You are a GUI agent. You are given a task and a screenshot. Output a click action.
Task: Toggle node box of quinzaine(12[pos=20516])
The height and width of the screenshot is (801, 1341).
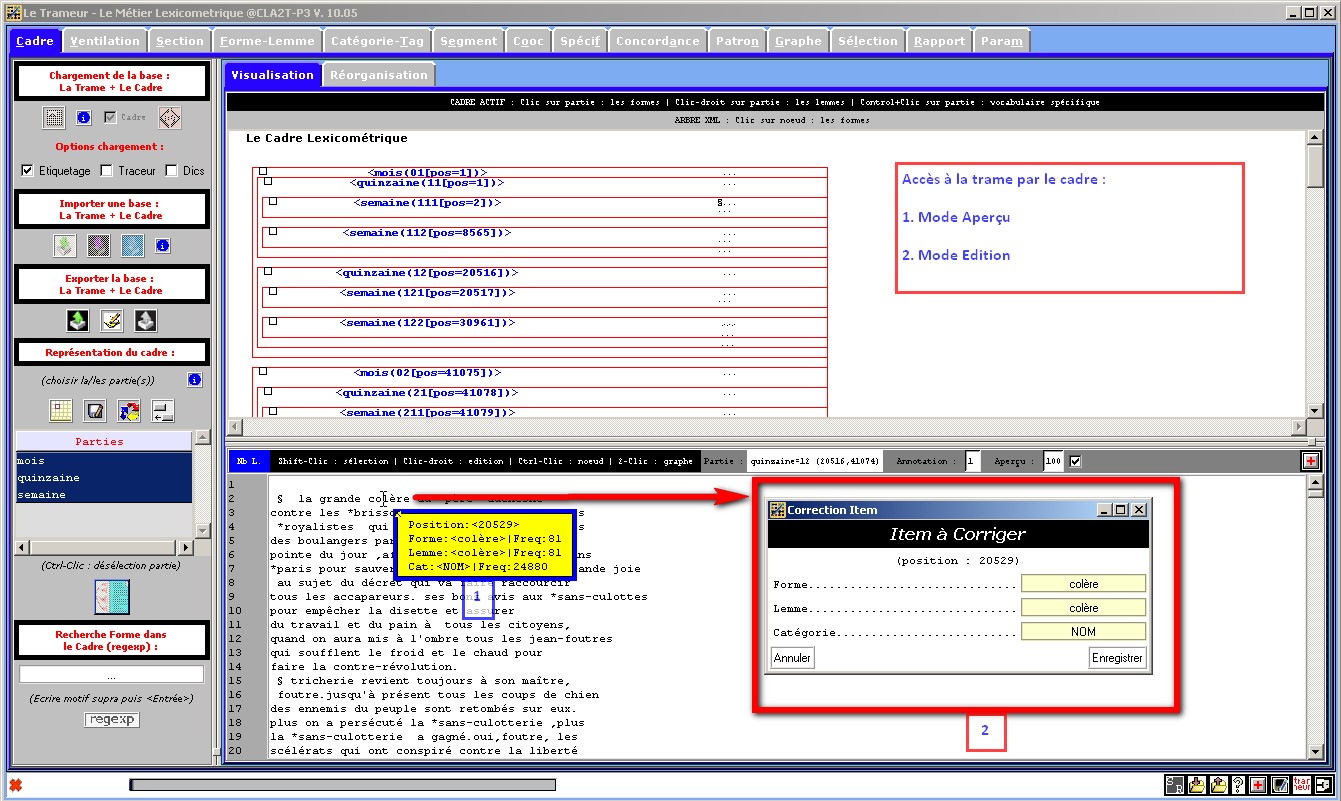[268, 271]
